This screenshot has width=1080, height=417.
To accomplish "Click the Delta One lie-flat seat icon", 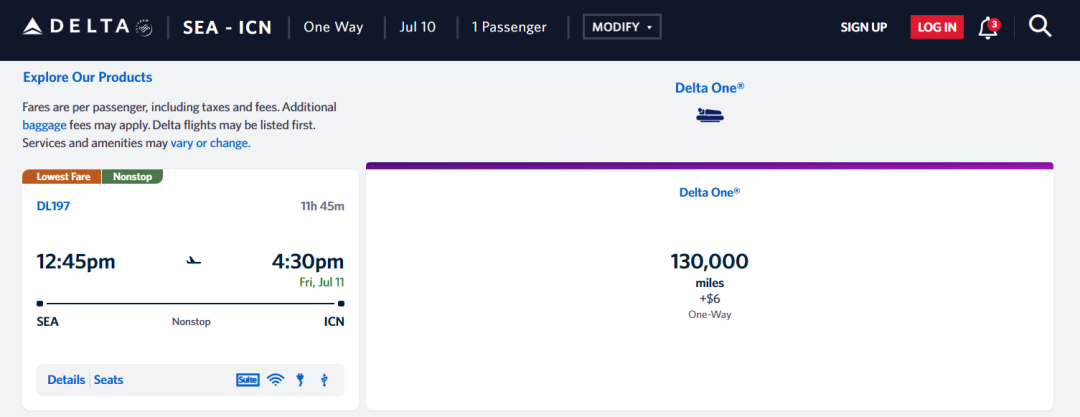I will point(710,115).
